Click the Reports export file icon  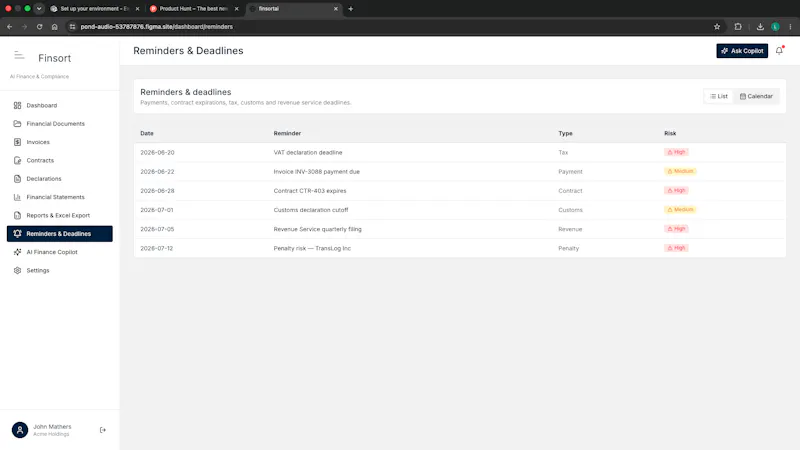point(17,215)
